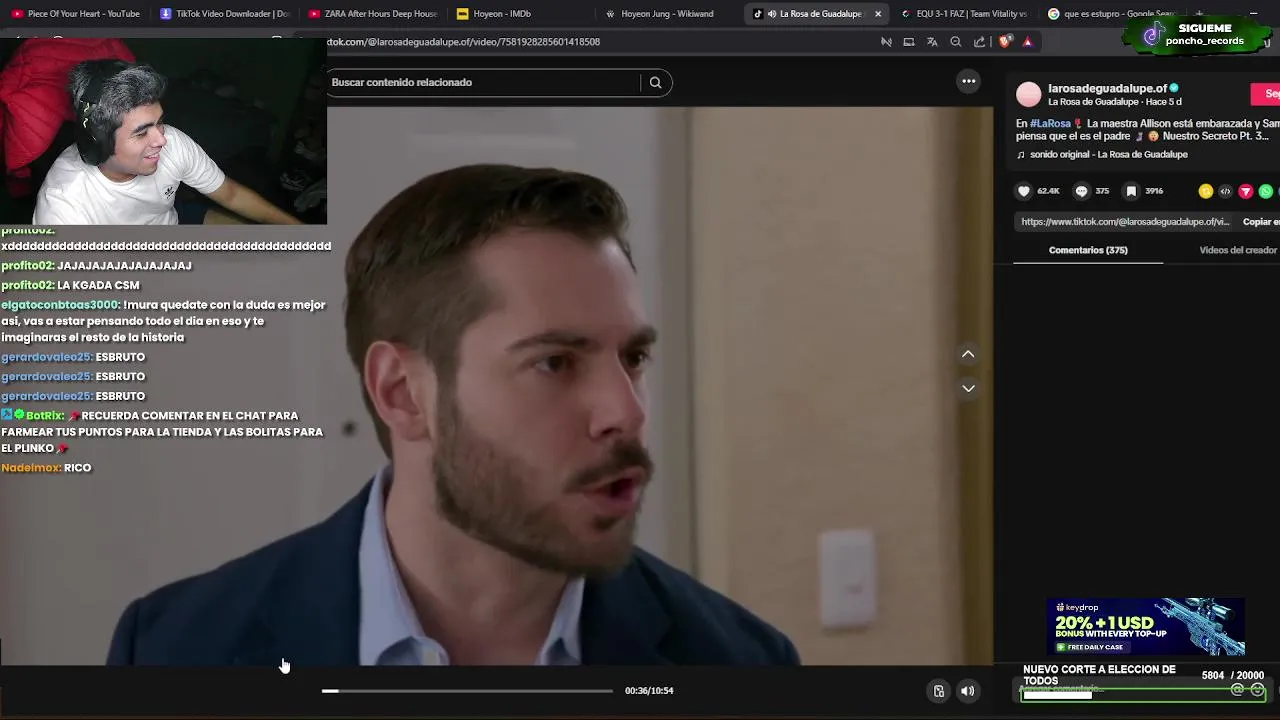The image size is (1280, 720).
Task: Open comments via speech bubble icon
Action: coord(1081,191)
